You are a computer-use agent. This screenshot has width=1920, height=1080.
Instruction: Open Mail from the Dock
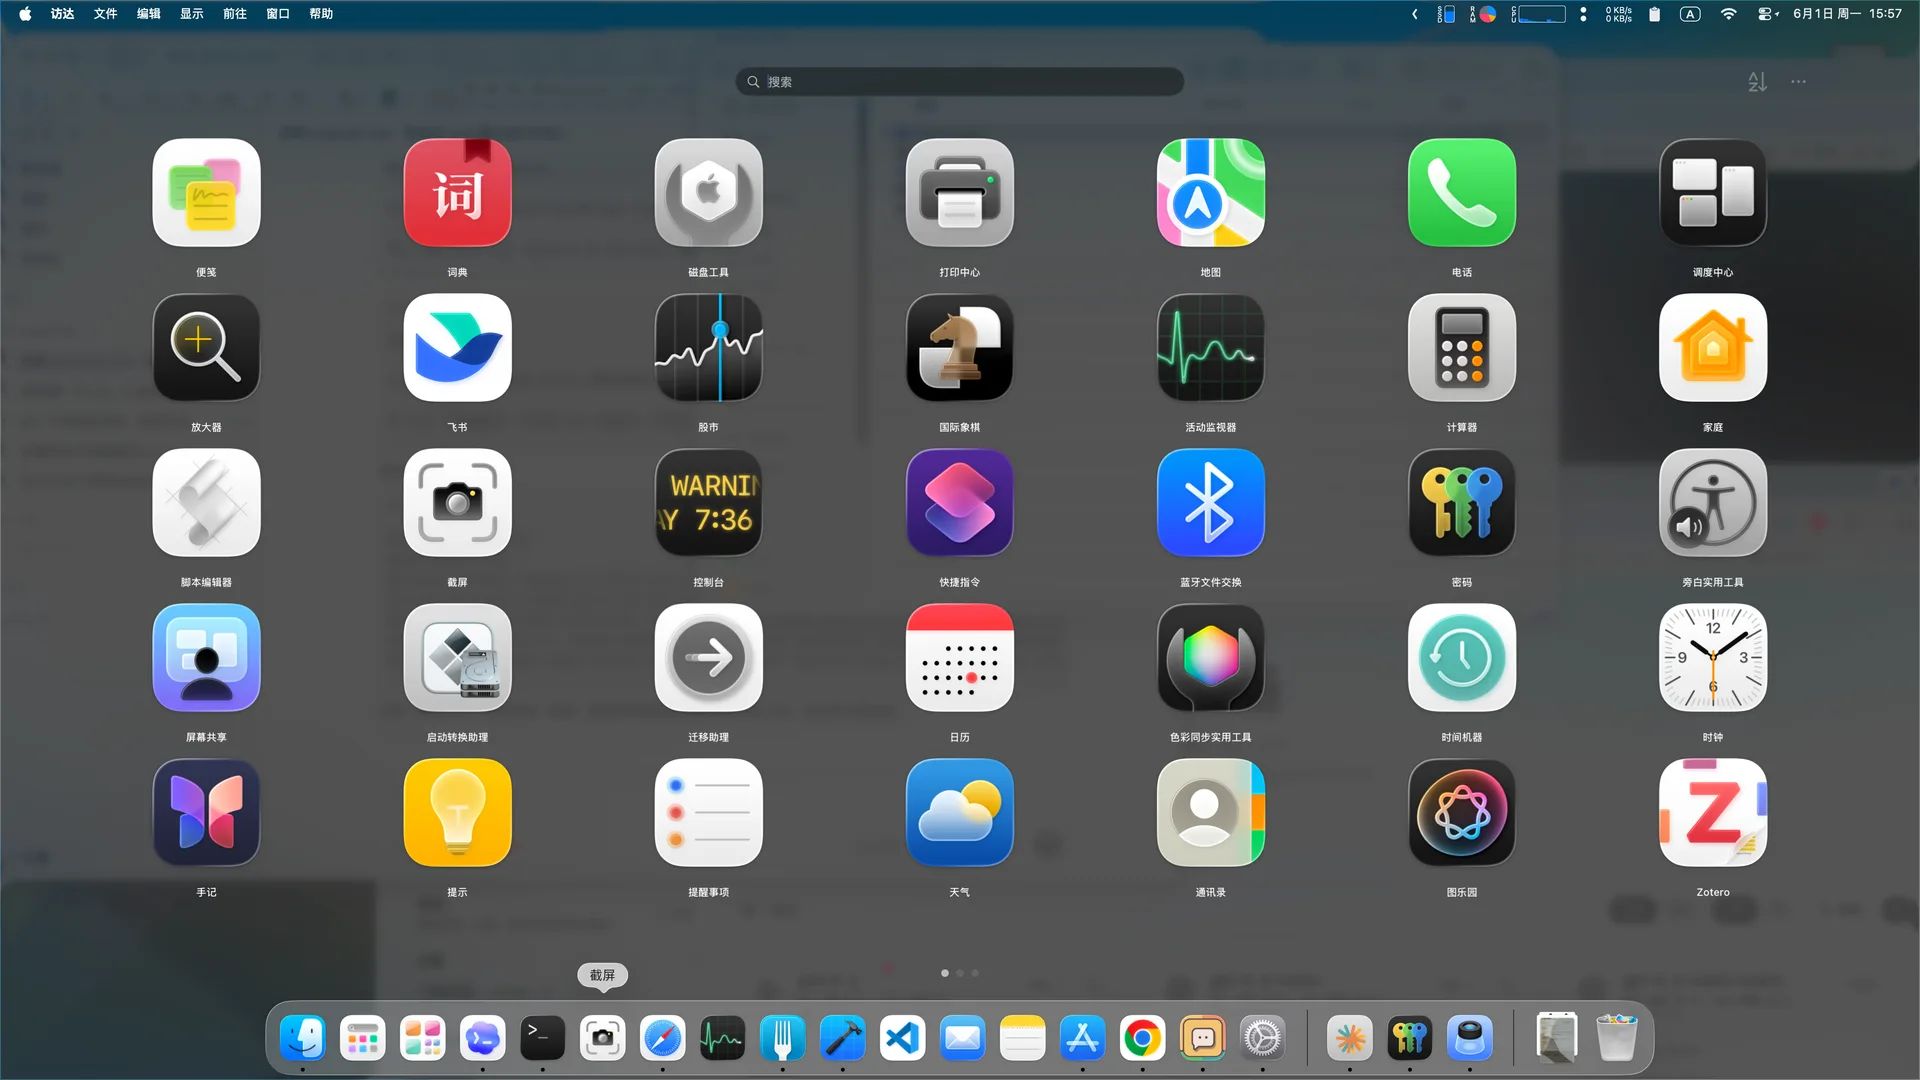point(962,1039)
